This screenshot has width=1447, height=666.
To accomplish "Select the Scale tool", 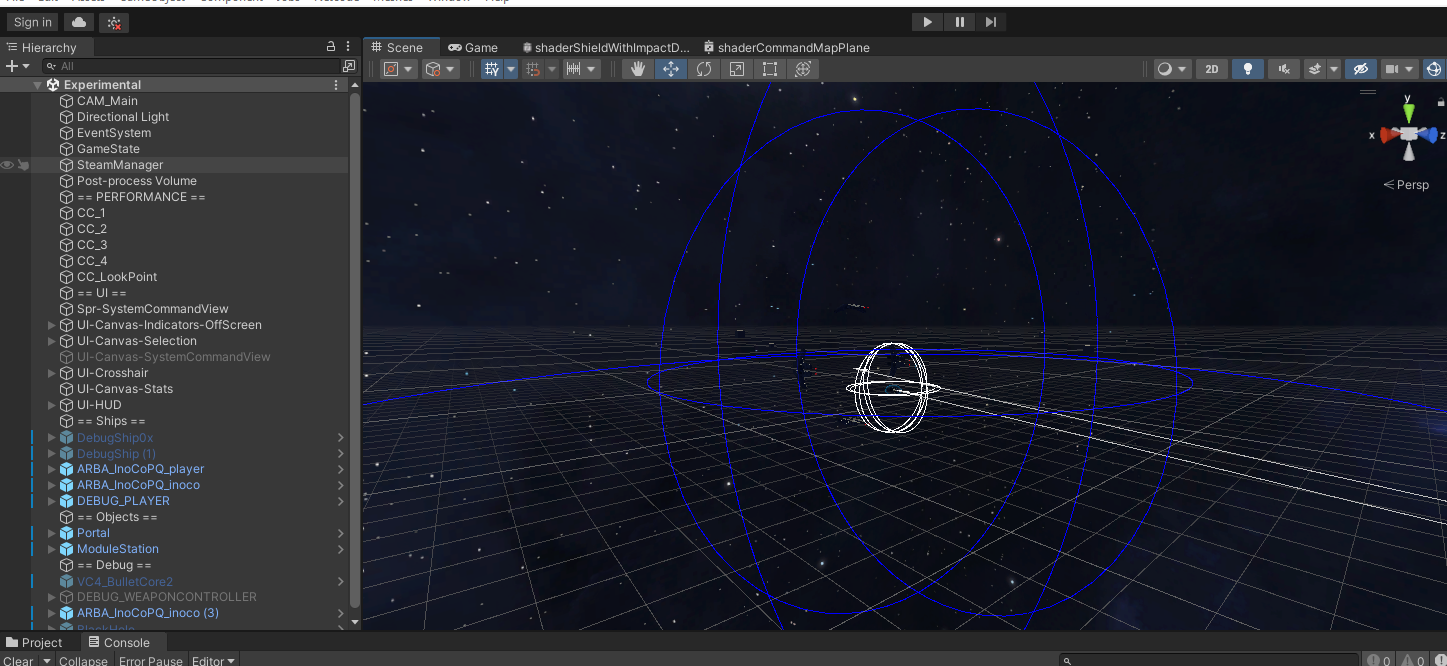I will 737,69.
